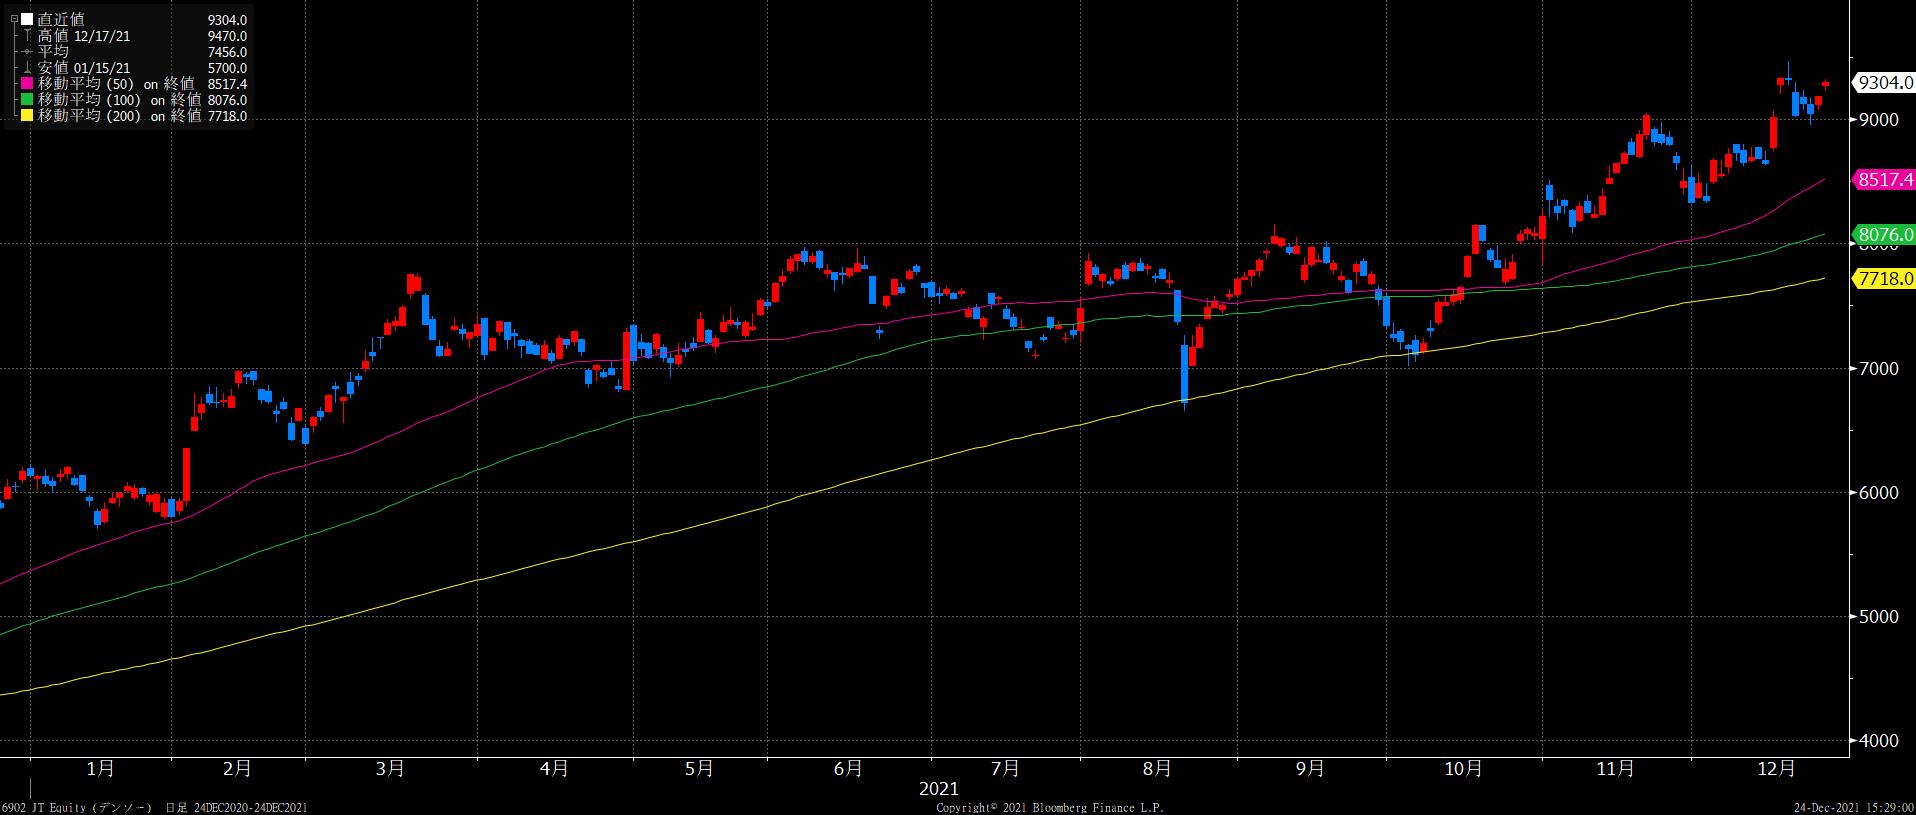Collapse the legend tree box toggle
This screenshot has width=1916, height=815.
click(13, 20)
